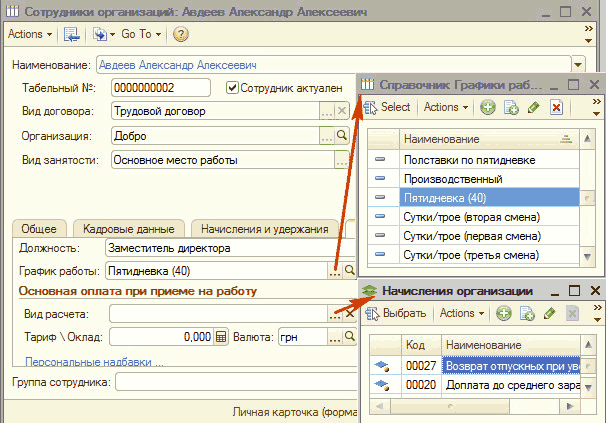Viewport: 606px width, 423px height.
Task: Switch to the Кадровые данные tab
Action: pyautogui.click(x=129, y=229)
